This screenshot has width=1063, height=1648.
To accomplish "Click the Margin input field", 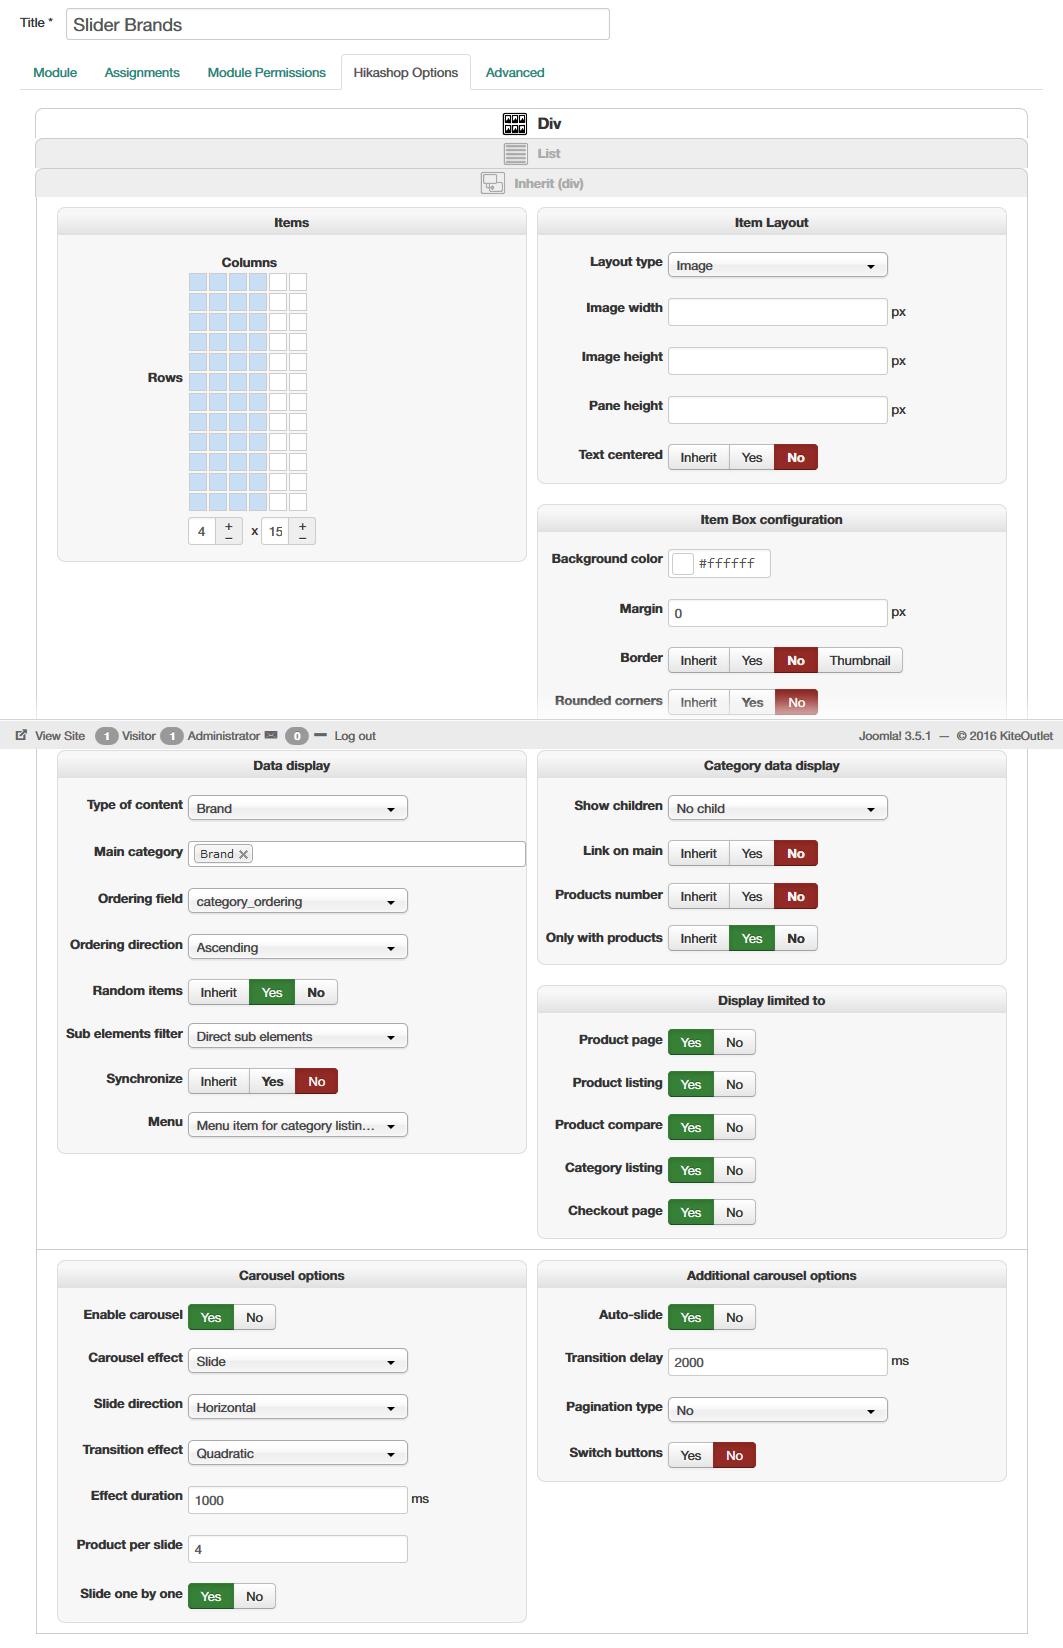I will [778, 613].
